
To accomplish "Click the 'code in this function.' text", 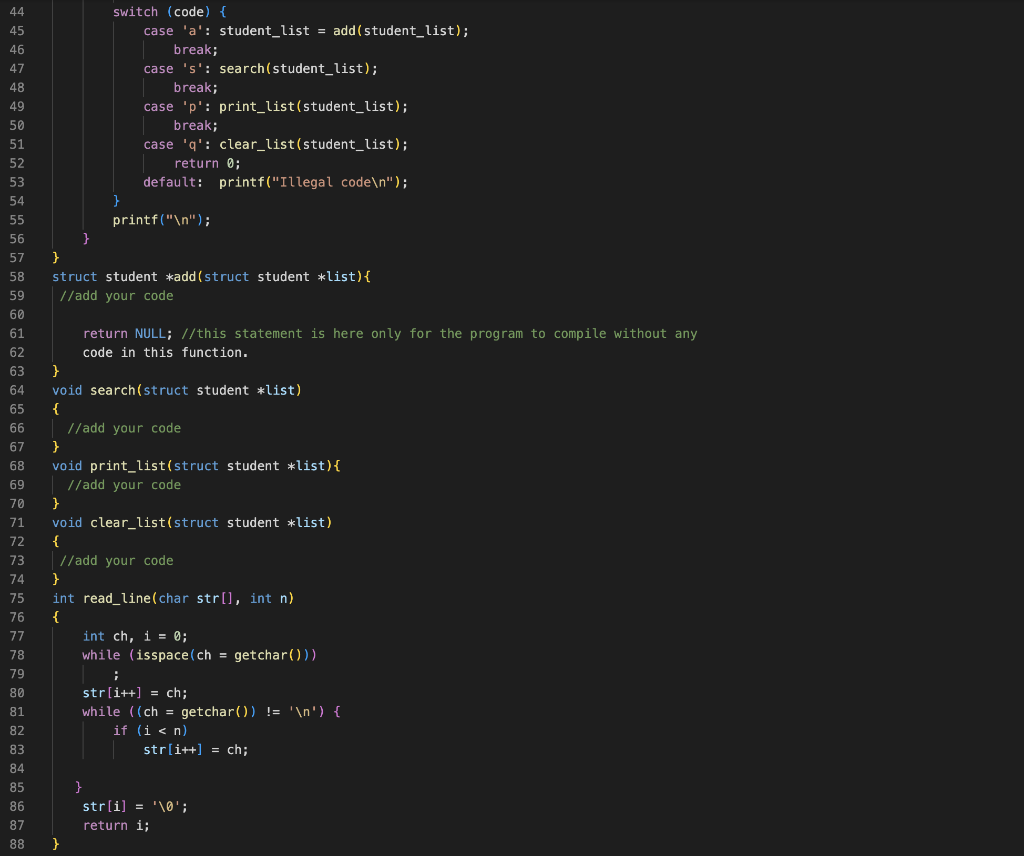I will click(x=166, y=353).
